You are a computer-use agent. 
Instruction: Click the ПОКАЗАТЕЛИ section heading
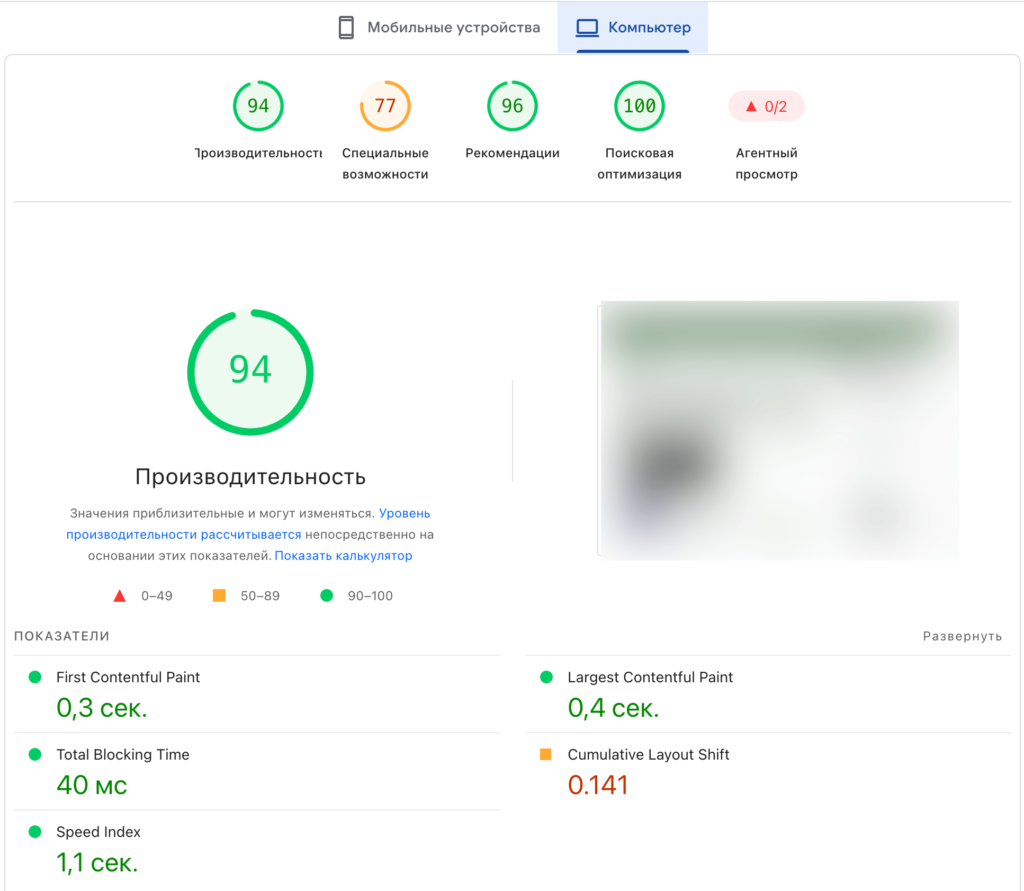click(61, 636)
